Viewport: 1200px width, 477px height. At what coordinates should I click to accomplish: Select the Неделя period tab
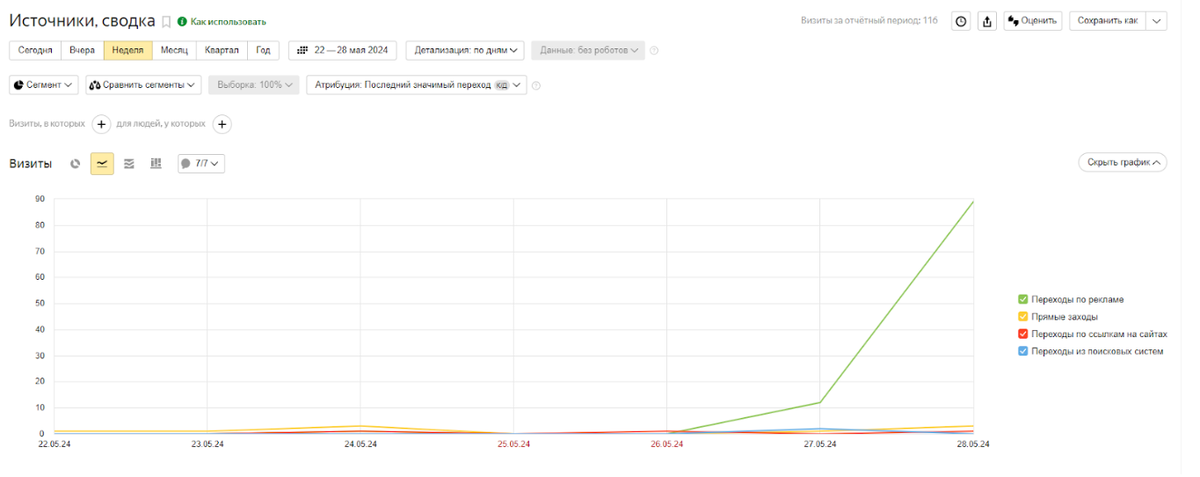tap(128, 50)
